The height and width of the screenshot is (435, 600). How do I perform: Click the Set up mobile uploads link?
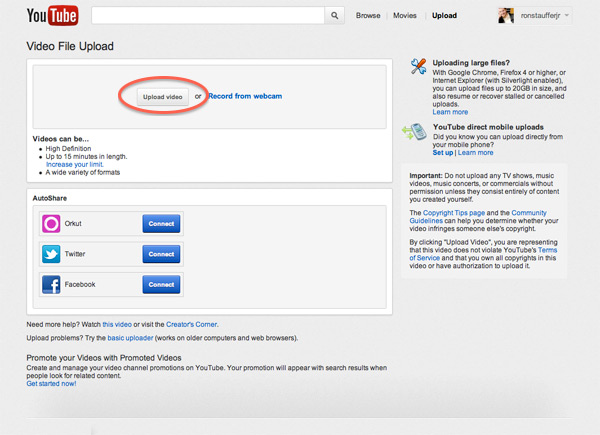443,153
